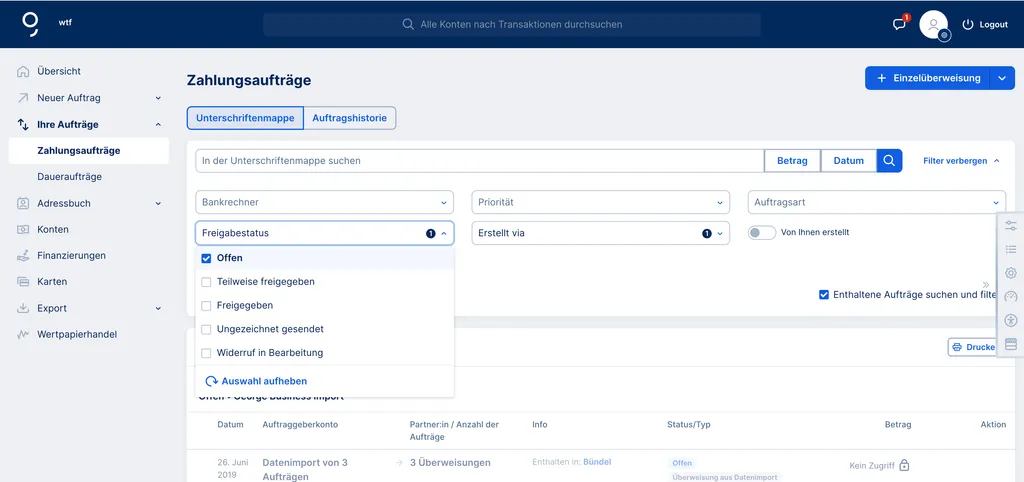Click the double chevron expand icon
Screen dimensions: 1024x482
tap(985, 285)
